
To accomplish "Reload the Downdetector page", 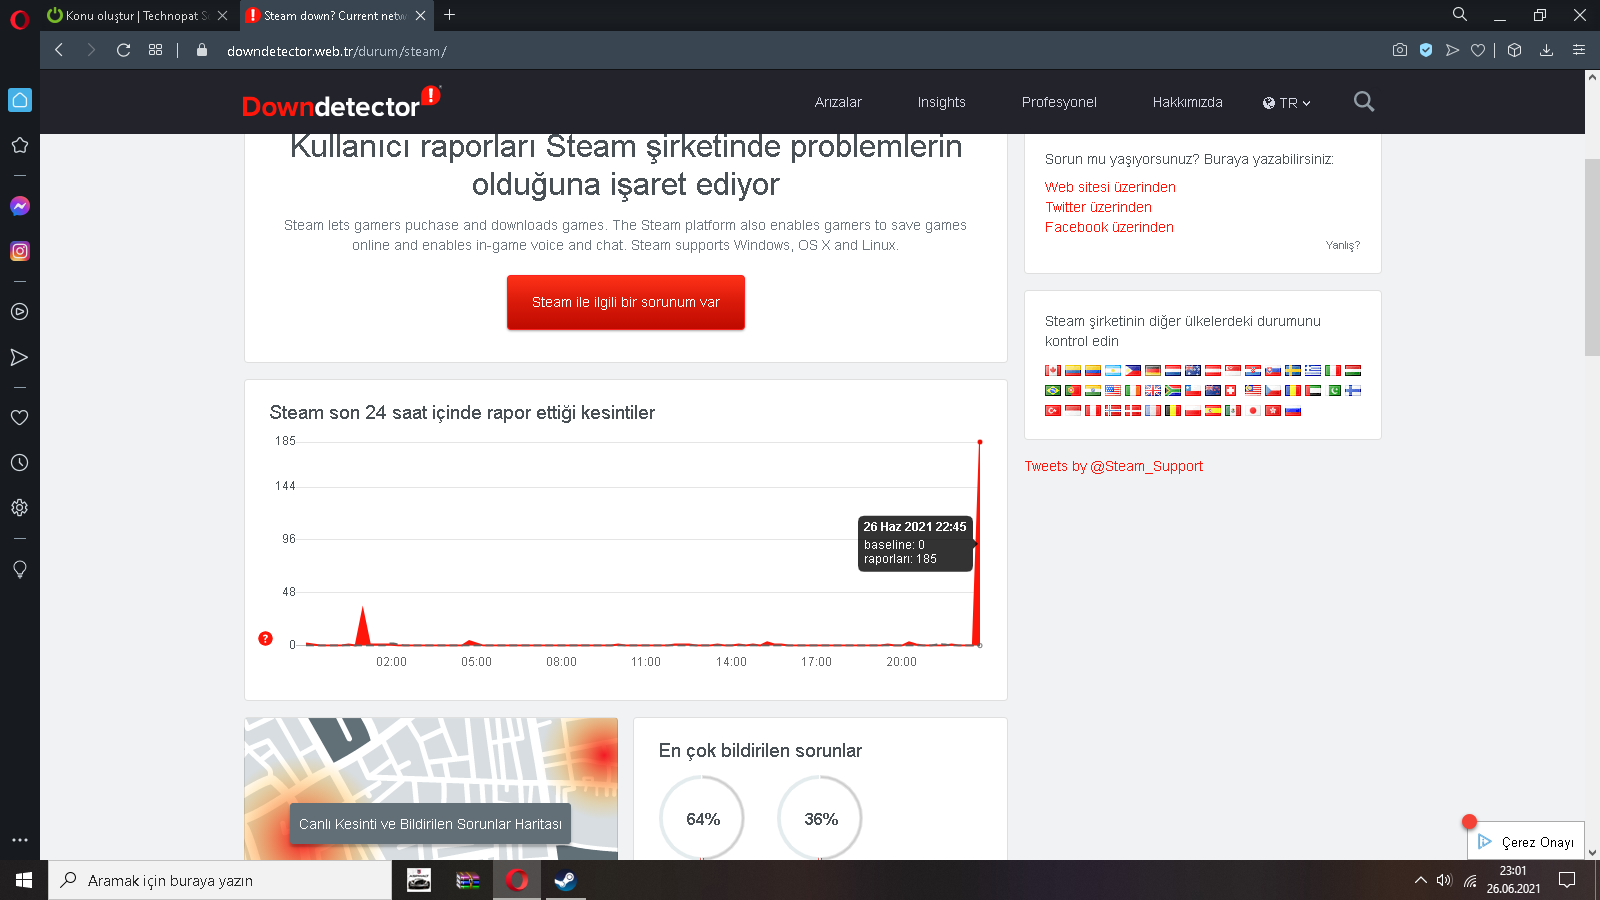I will pos(124,50).
